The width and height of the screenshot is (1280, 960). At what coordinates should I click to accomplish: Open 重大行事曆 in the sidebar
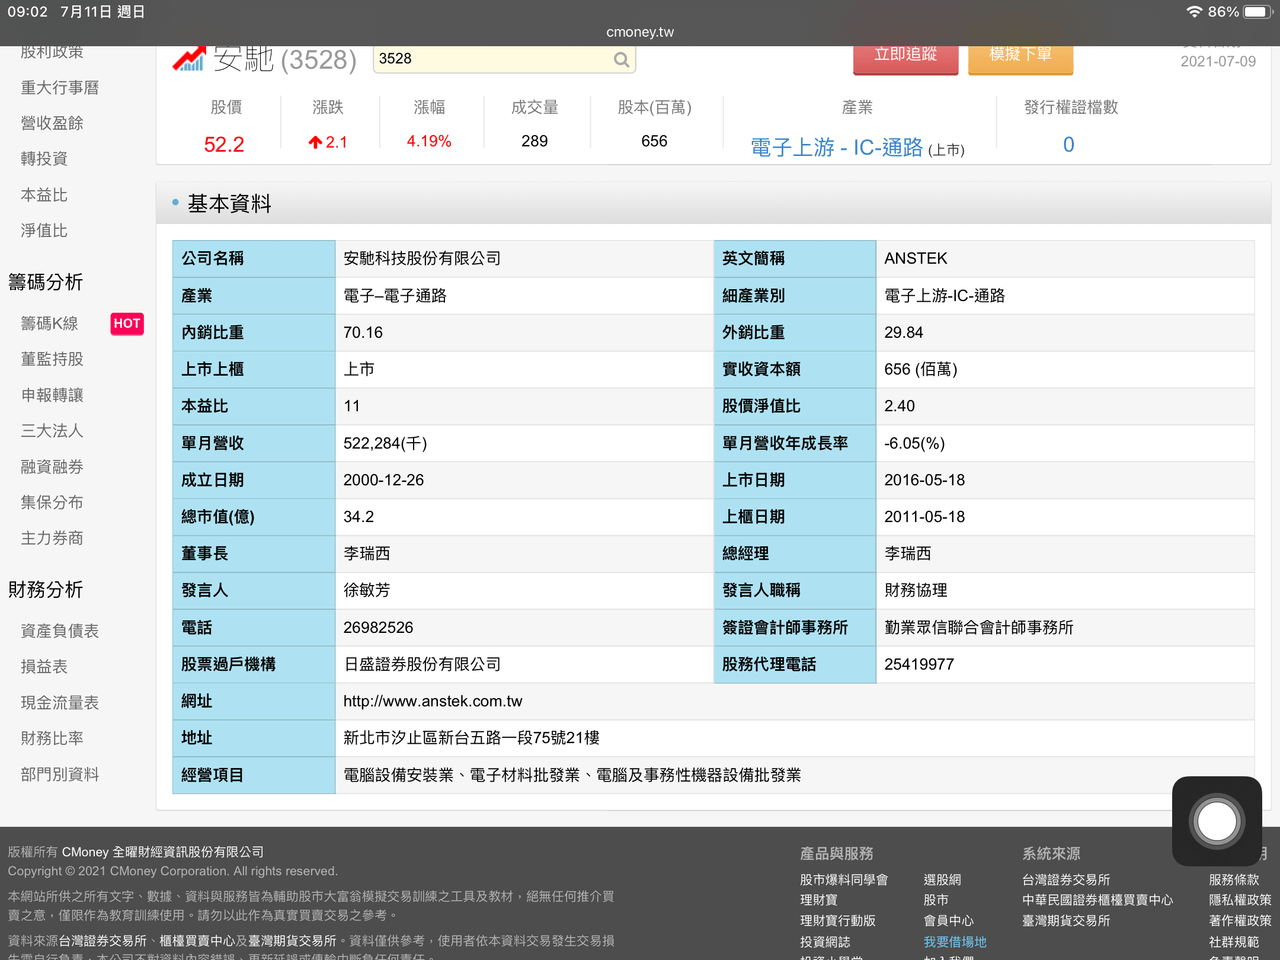(x=60, y=88)
